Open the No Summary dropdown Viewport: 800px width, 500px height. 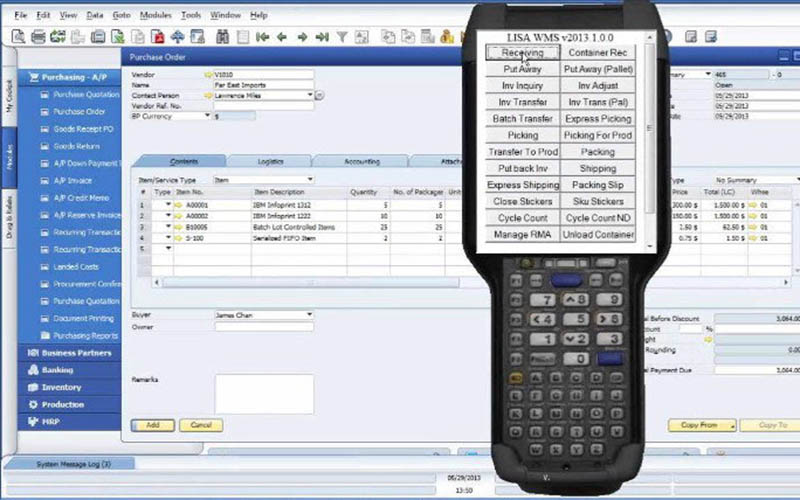point(797,180)
